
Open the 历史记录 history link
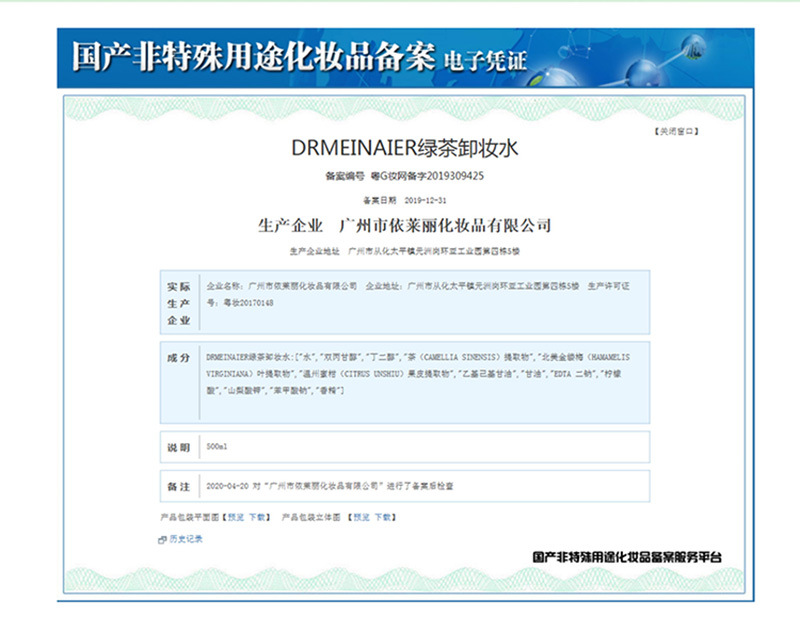coord(186,539)
